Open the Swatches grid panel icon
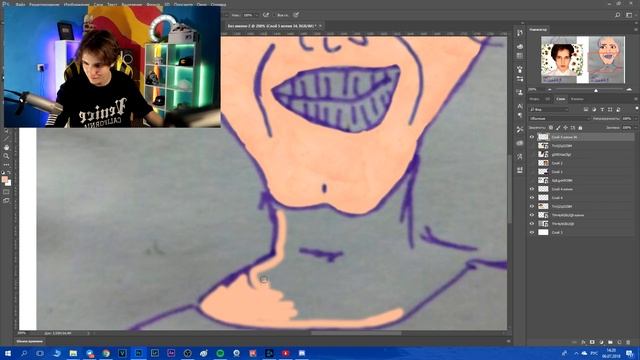The height and width of the screenshot is (360, 640). [520, 56]
